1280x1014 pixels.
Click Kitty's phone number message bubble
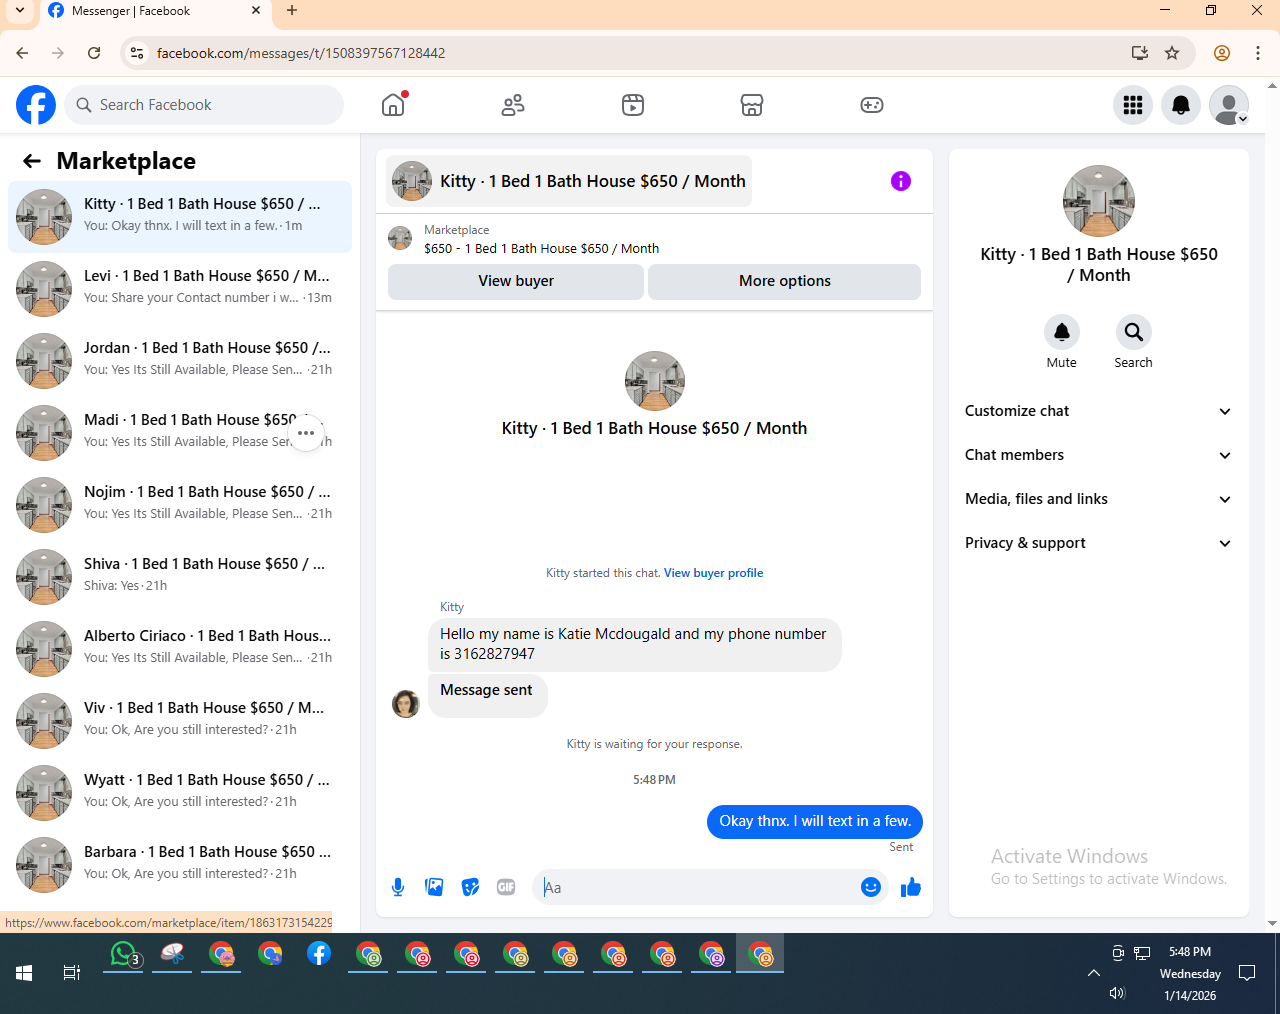[x=635, y=644]
